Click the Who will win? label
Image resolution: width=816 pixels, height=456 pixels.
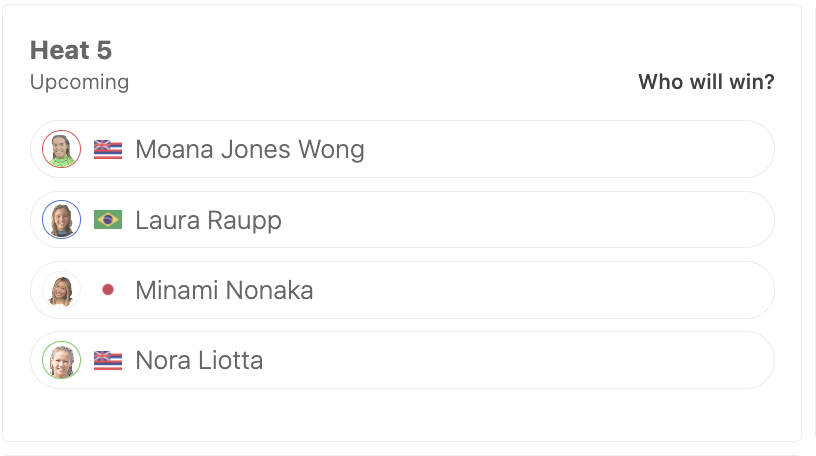coord(706,82)
